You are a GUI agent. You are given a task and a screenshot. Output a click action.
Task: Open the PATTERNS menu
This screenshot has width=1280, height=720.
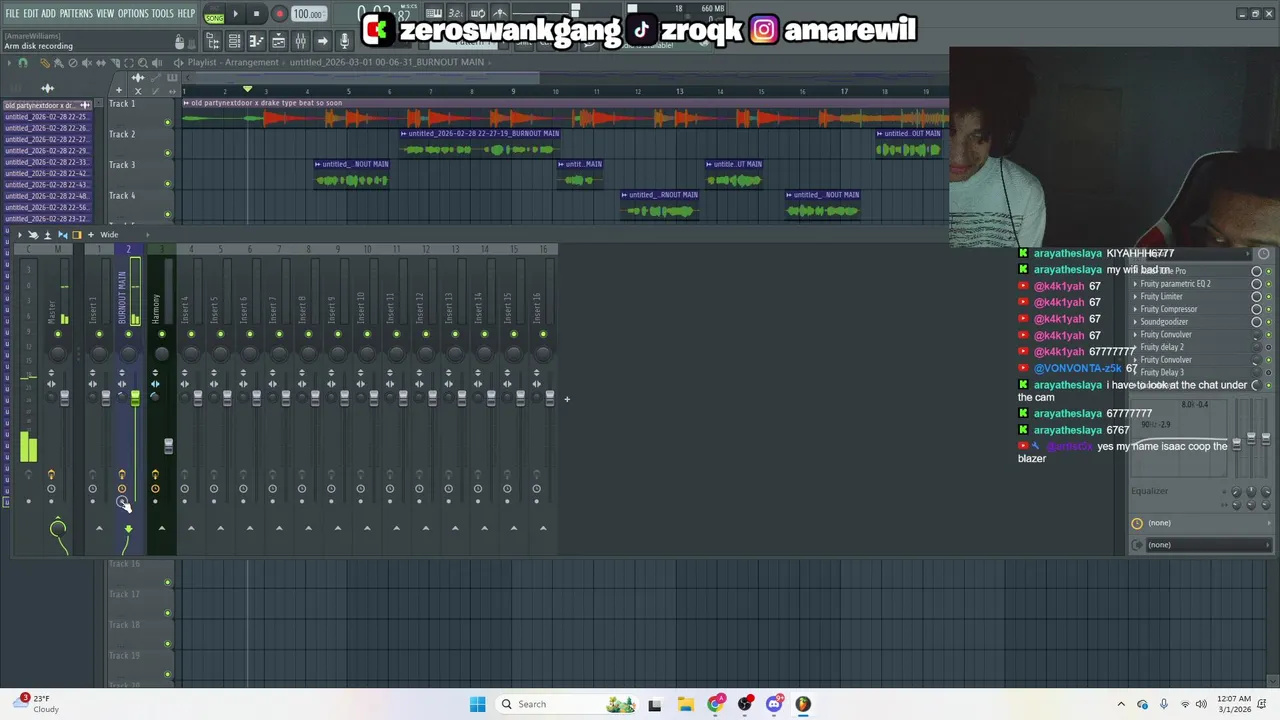[76, 14]
